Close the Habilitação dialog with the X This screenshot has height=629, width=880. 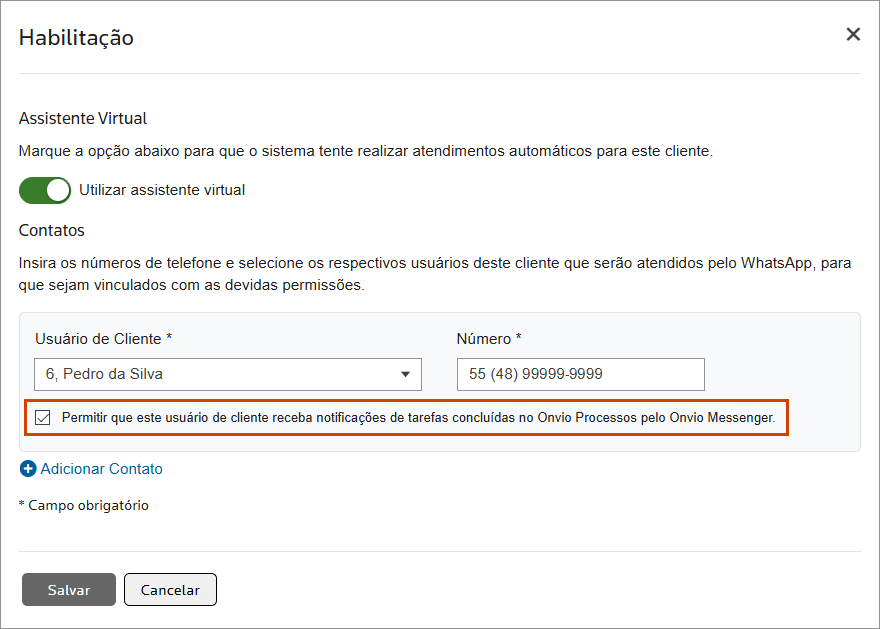coord(853,35)
